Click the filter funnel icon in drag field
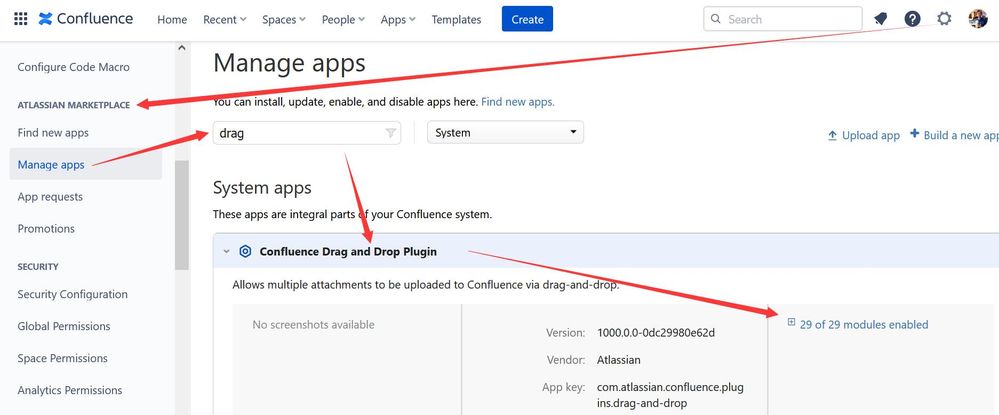This screenshot has height=415, width=999. [x=391, y=133]
